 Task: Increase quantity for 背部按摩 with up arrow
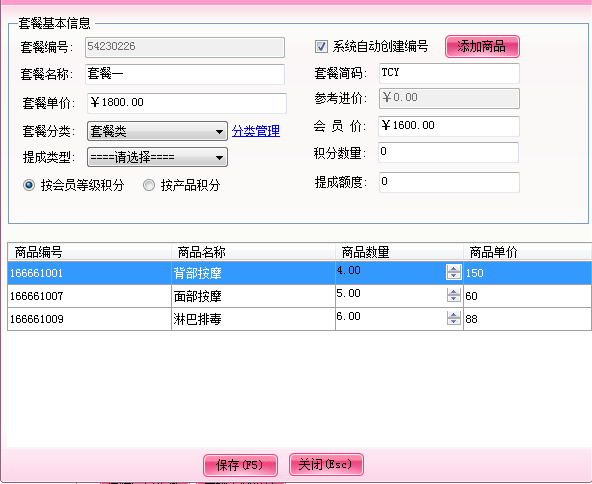(x=453, y=268)
